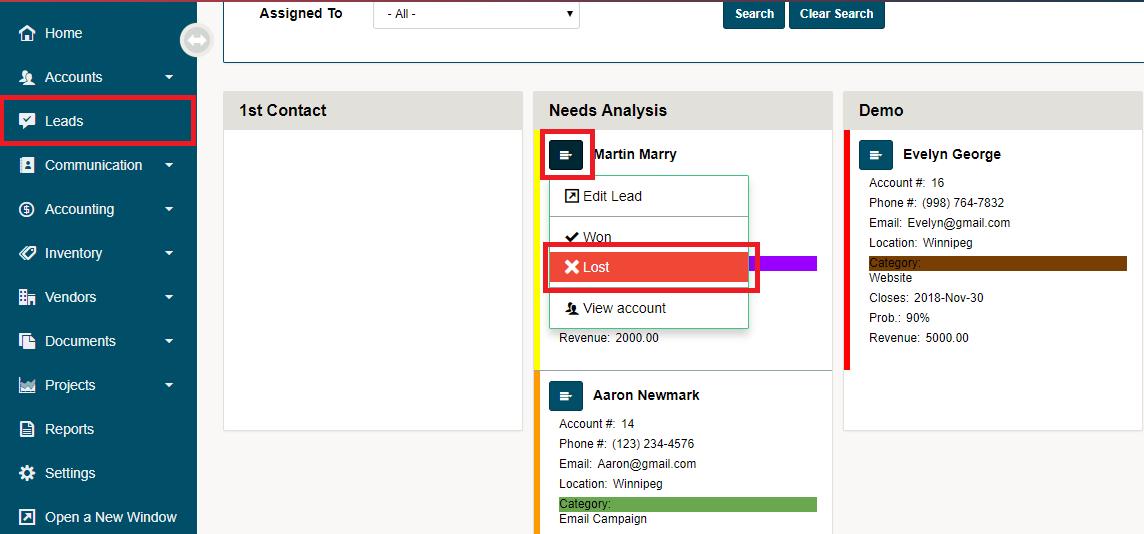Click the brown Category bar for Evelyn

pyautogui.click(x=997, y=263)
